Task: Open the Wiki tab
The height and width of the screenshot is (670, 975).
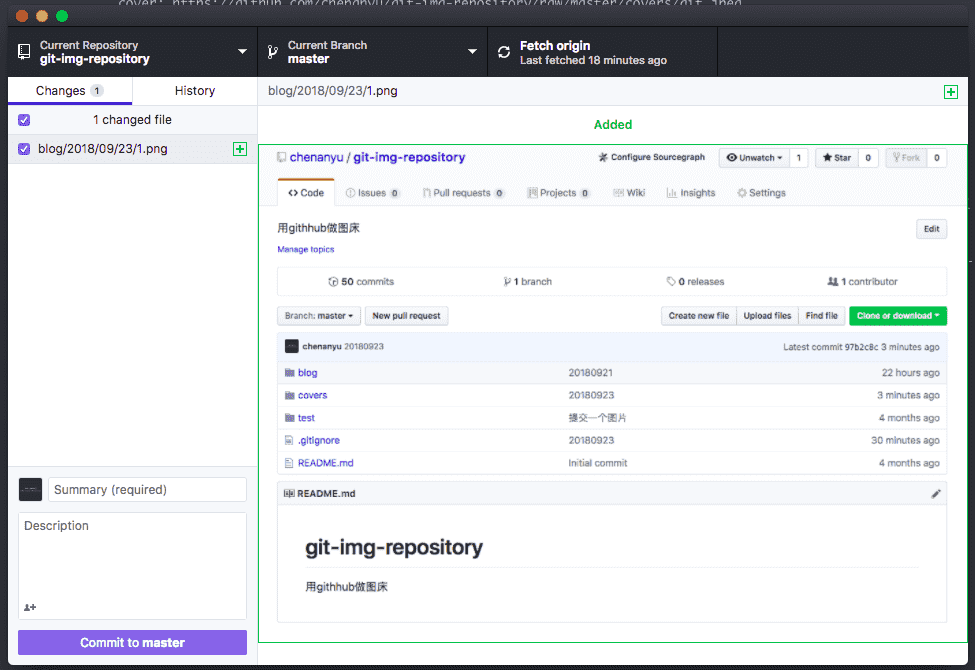Action: coord(629,193)
